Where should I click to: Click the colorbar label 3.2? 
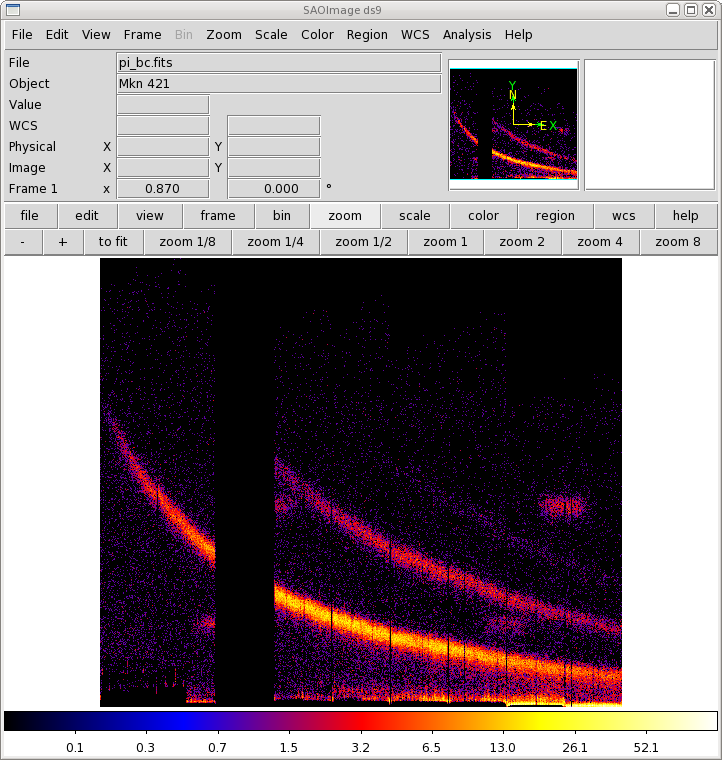tap(361, 747)
